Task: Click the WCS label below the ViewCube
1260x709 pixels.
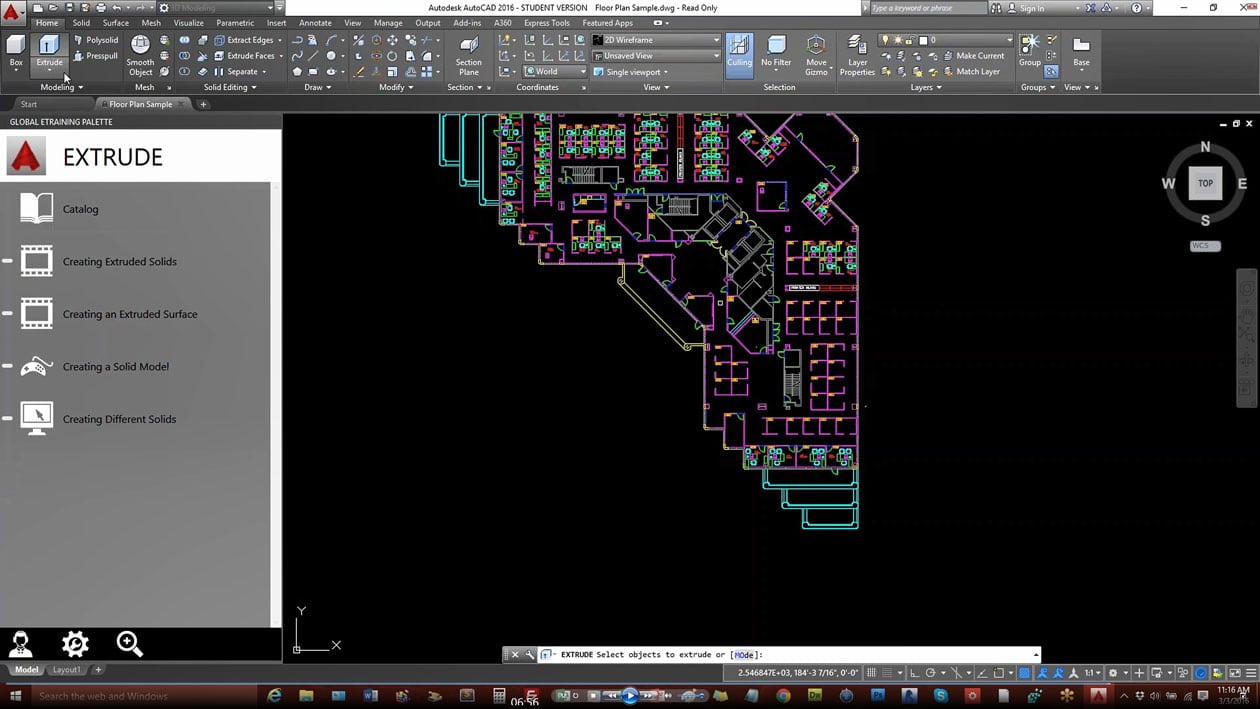Action: click(x=1204, y=246)
